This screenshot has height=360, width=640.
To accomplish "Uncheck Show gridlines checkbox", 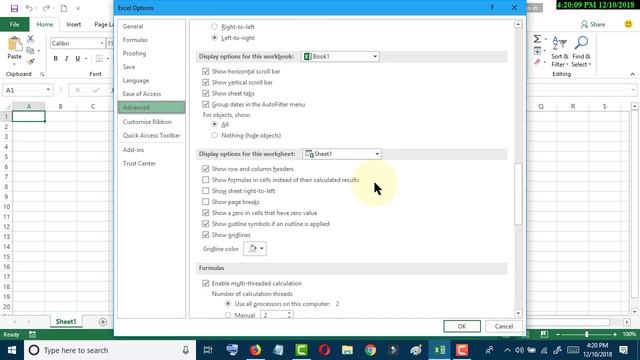I will pos(206,235).
